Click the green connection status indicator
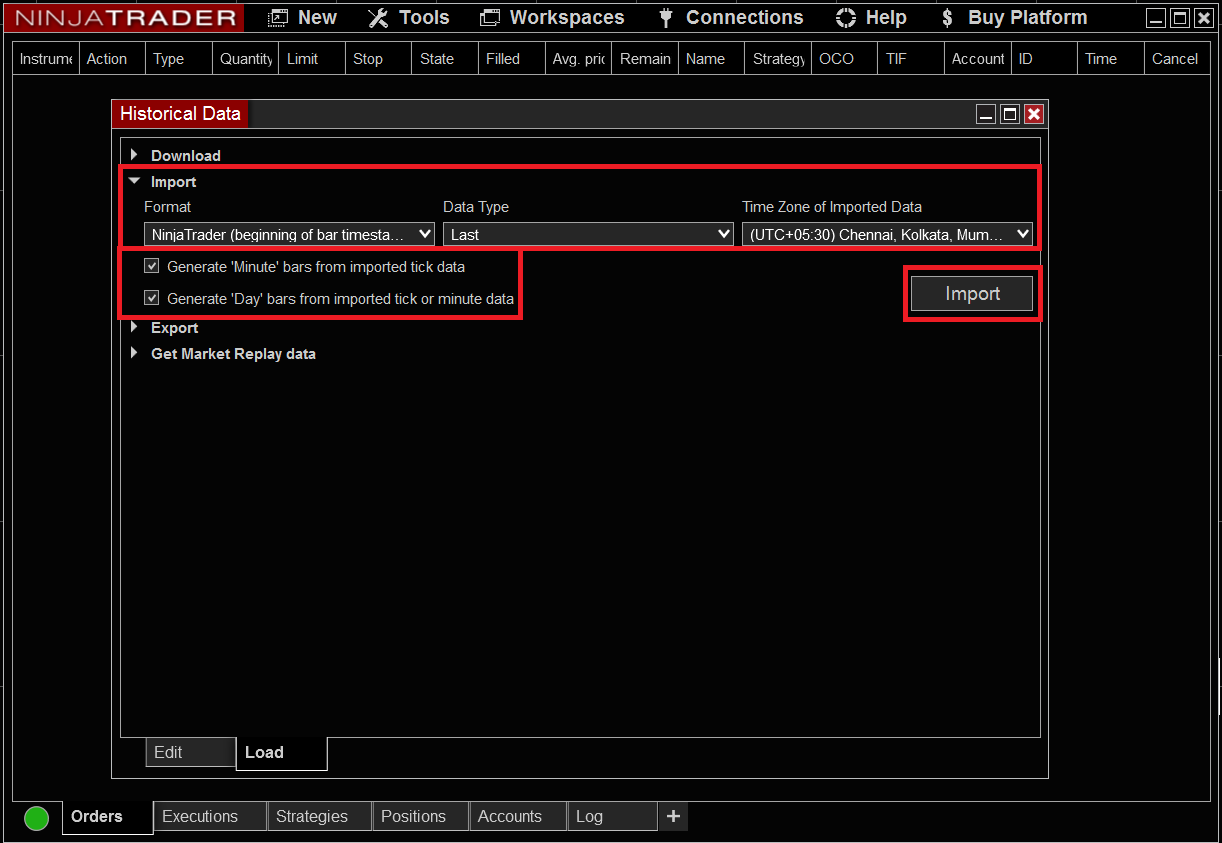Screen dimensions: 1222x843 pyautogui.click(x=36, y=818)
